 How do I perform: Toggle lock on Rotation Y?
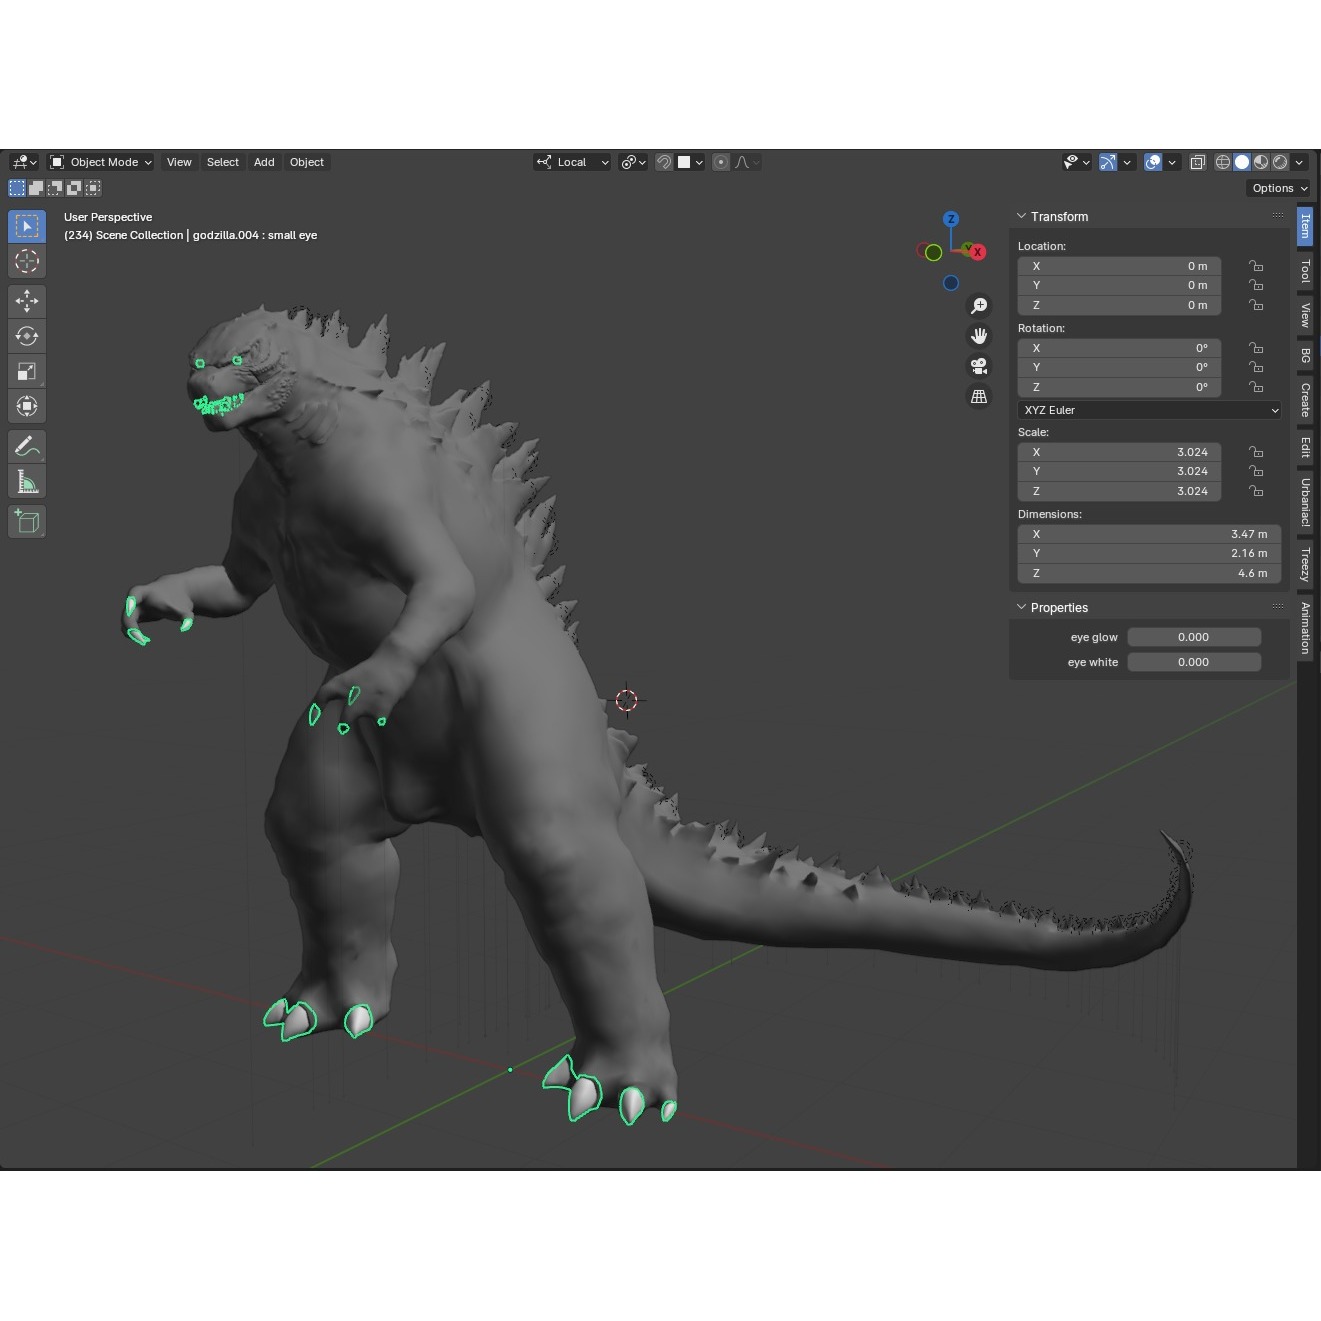click(1256, 367)
